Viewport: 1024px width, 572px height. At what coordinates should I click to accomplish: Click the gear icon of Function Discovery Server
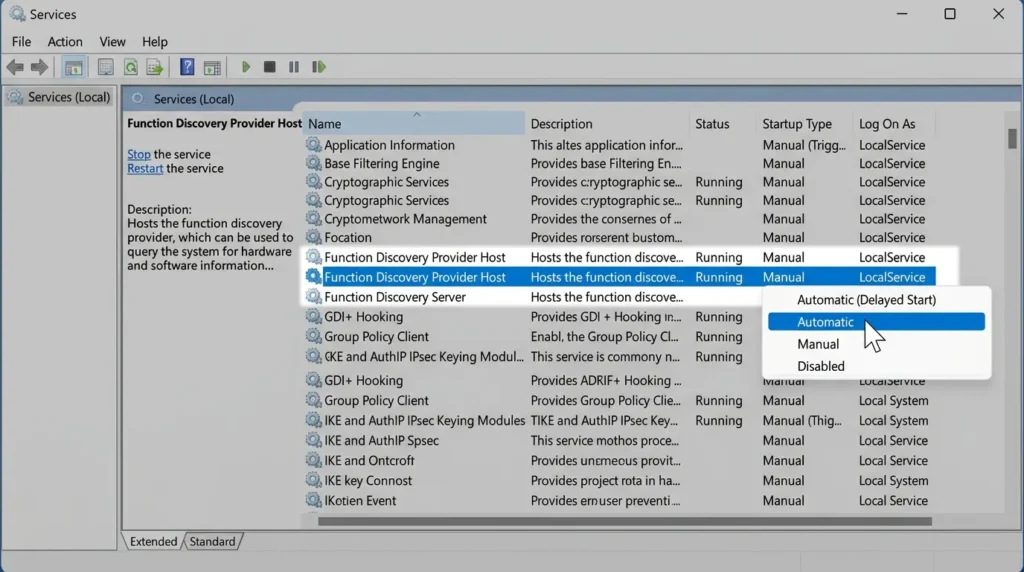[313, 296]
